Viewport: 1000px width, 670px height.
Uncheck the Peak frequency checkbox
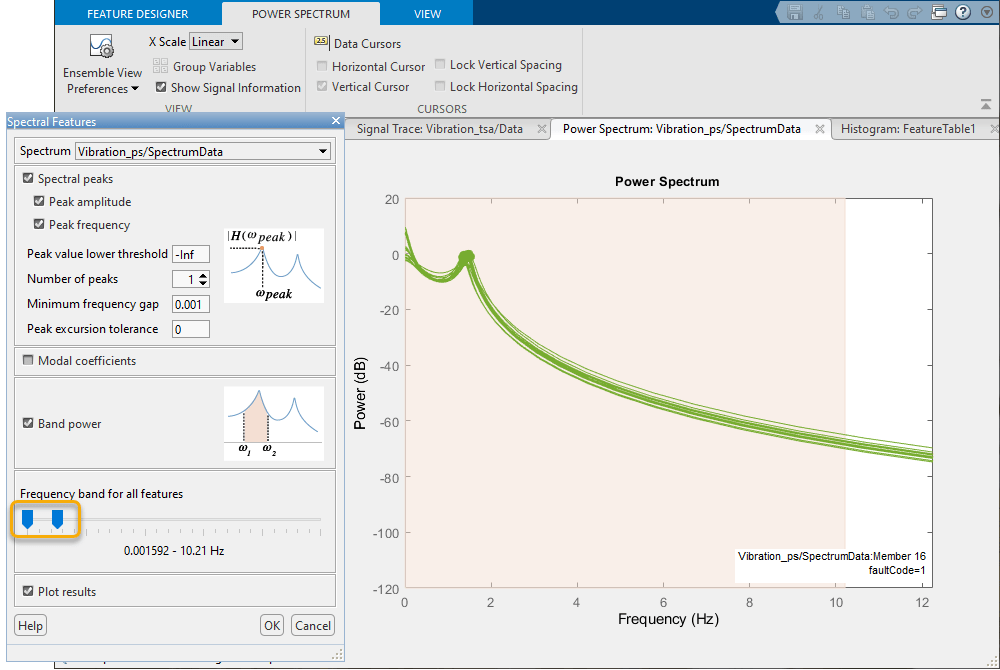pyautogui.click(x=39, y=224)
